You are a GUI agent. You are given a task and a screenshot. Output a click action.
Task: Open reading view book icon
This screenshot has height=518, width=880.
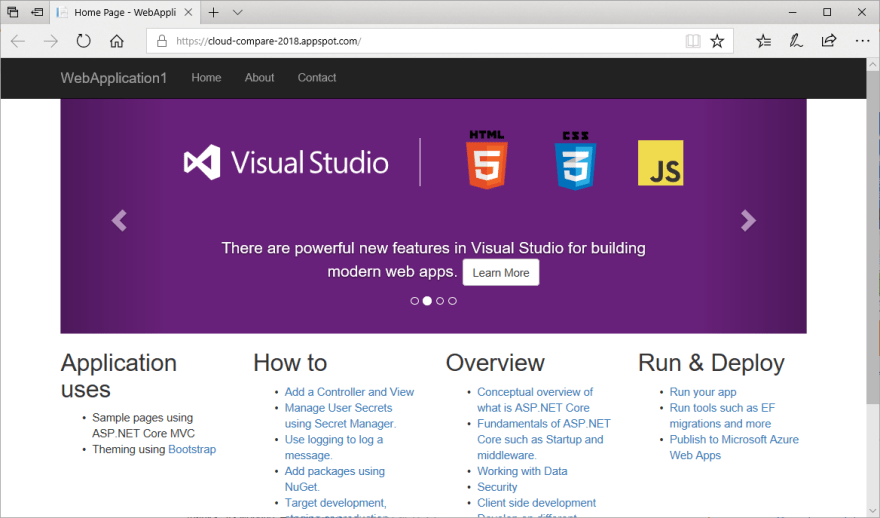(693, 41)
